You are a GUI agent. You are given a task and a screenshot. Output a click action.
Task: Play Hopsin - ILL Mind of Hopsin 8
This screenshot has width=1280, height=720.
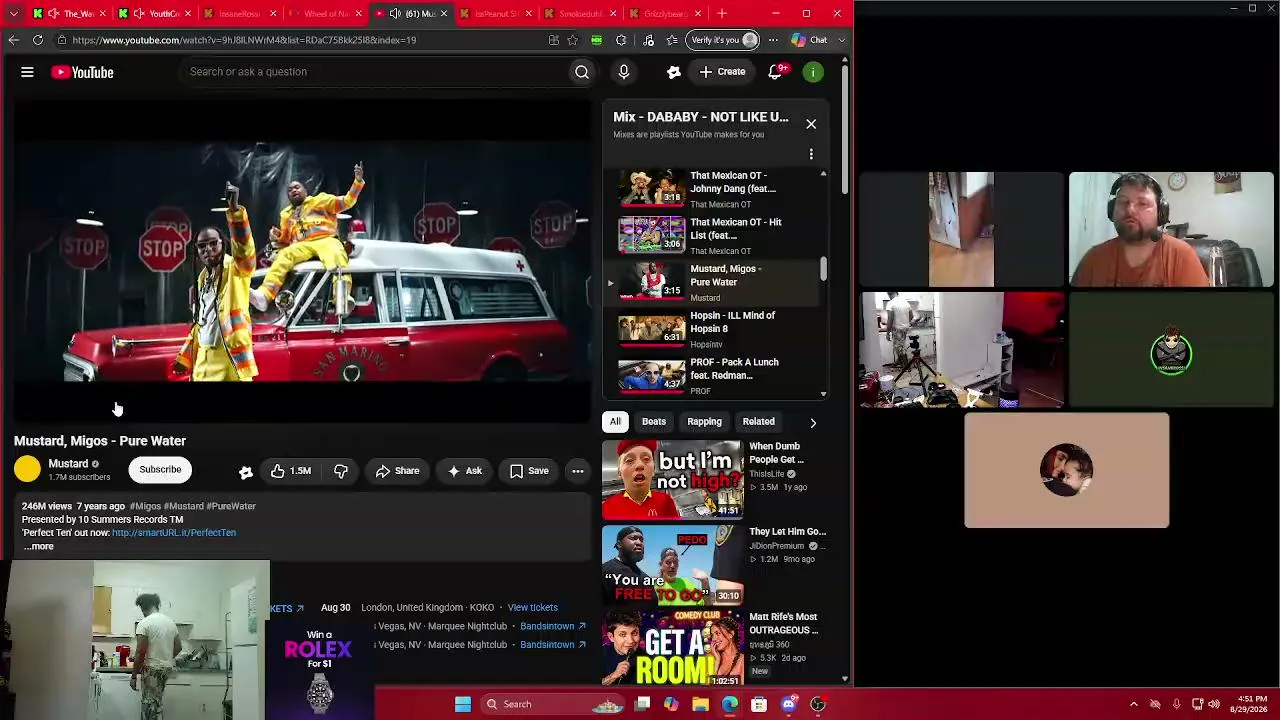point(713,328)
